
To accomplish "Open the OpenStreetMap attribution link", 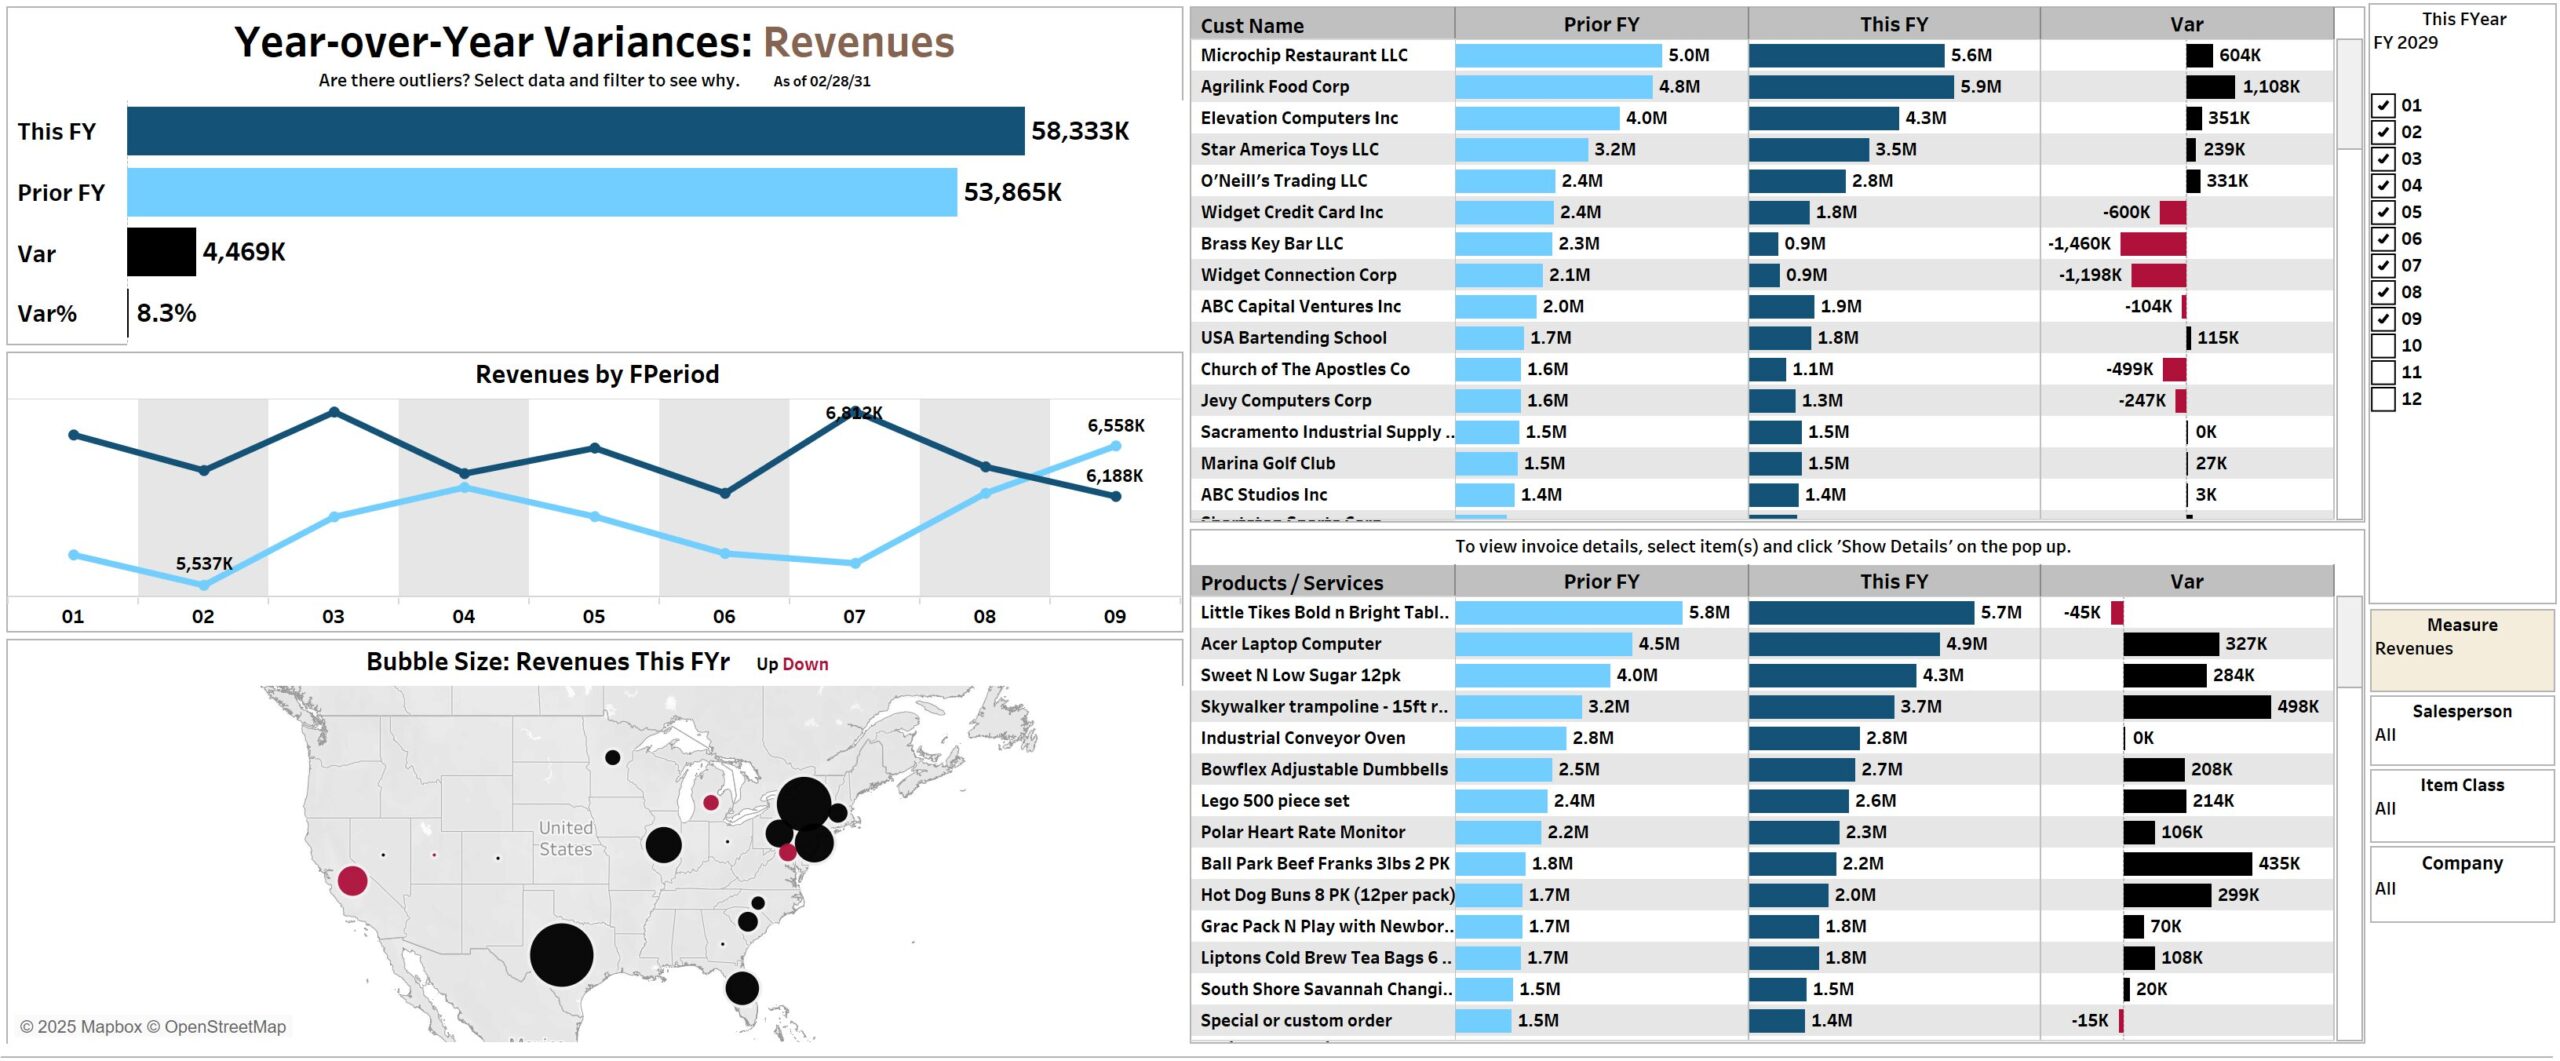I will point(225,1027).
